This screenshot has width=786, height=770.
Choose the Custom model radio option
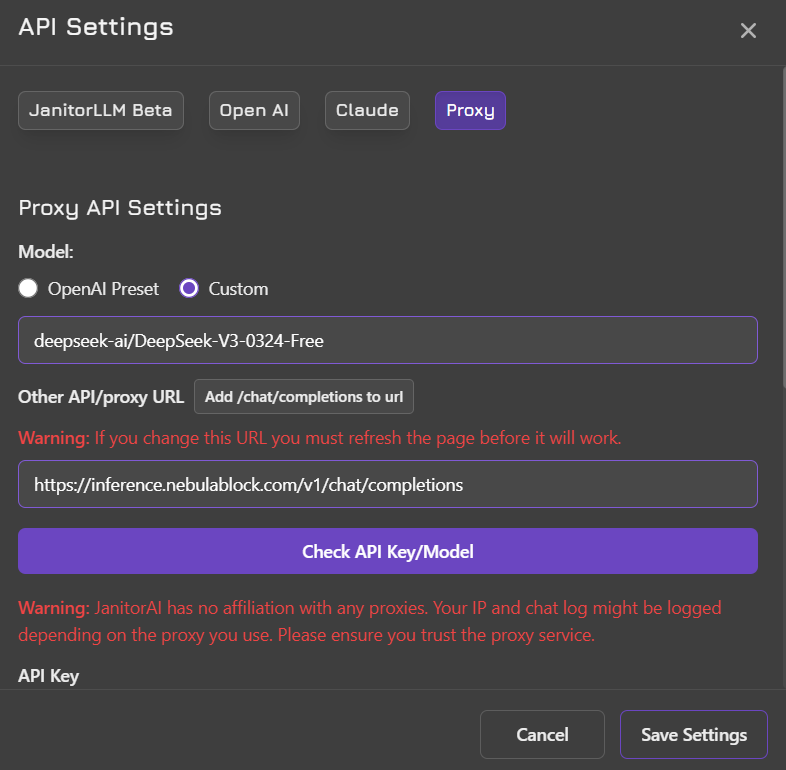tap(189, 288)
